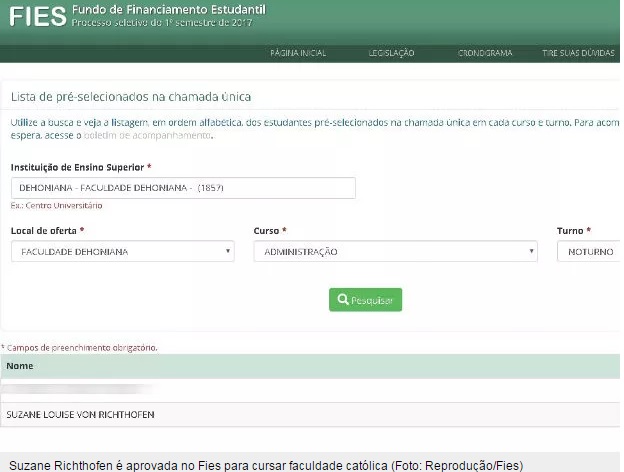Open the TIRE SUAS DÚVIDAS menu item
The width and height of the screenshot is (624, 472).
coord(578,53)
